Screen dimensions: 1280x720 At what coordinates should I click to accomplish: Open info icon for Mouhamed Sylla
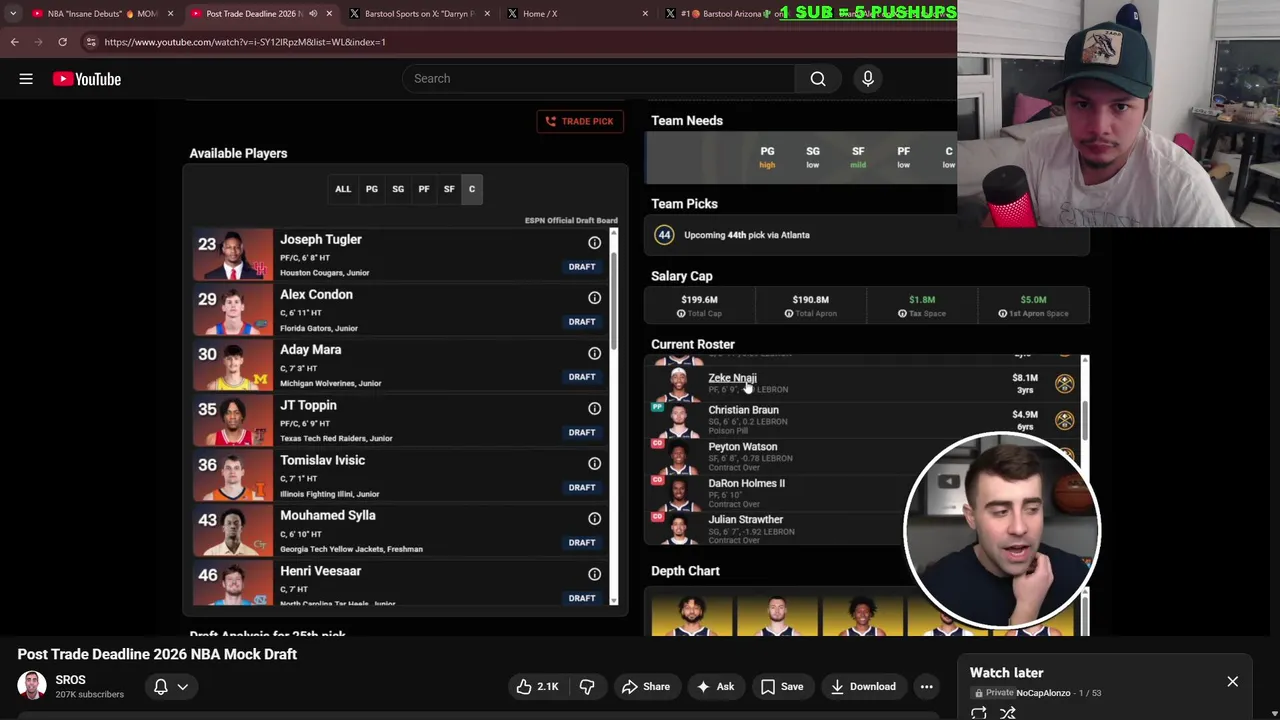[x=594, y=518]
